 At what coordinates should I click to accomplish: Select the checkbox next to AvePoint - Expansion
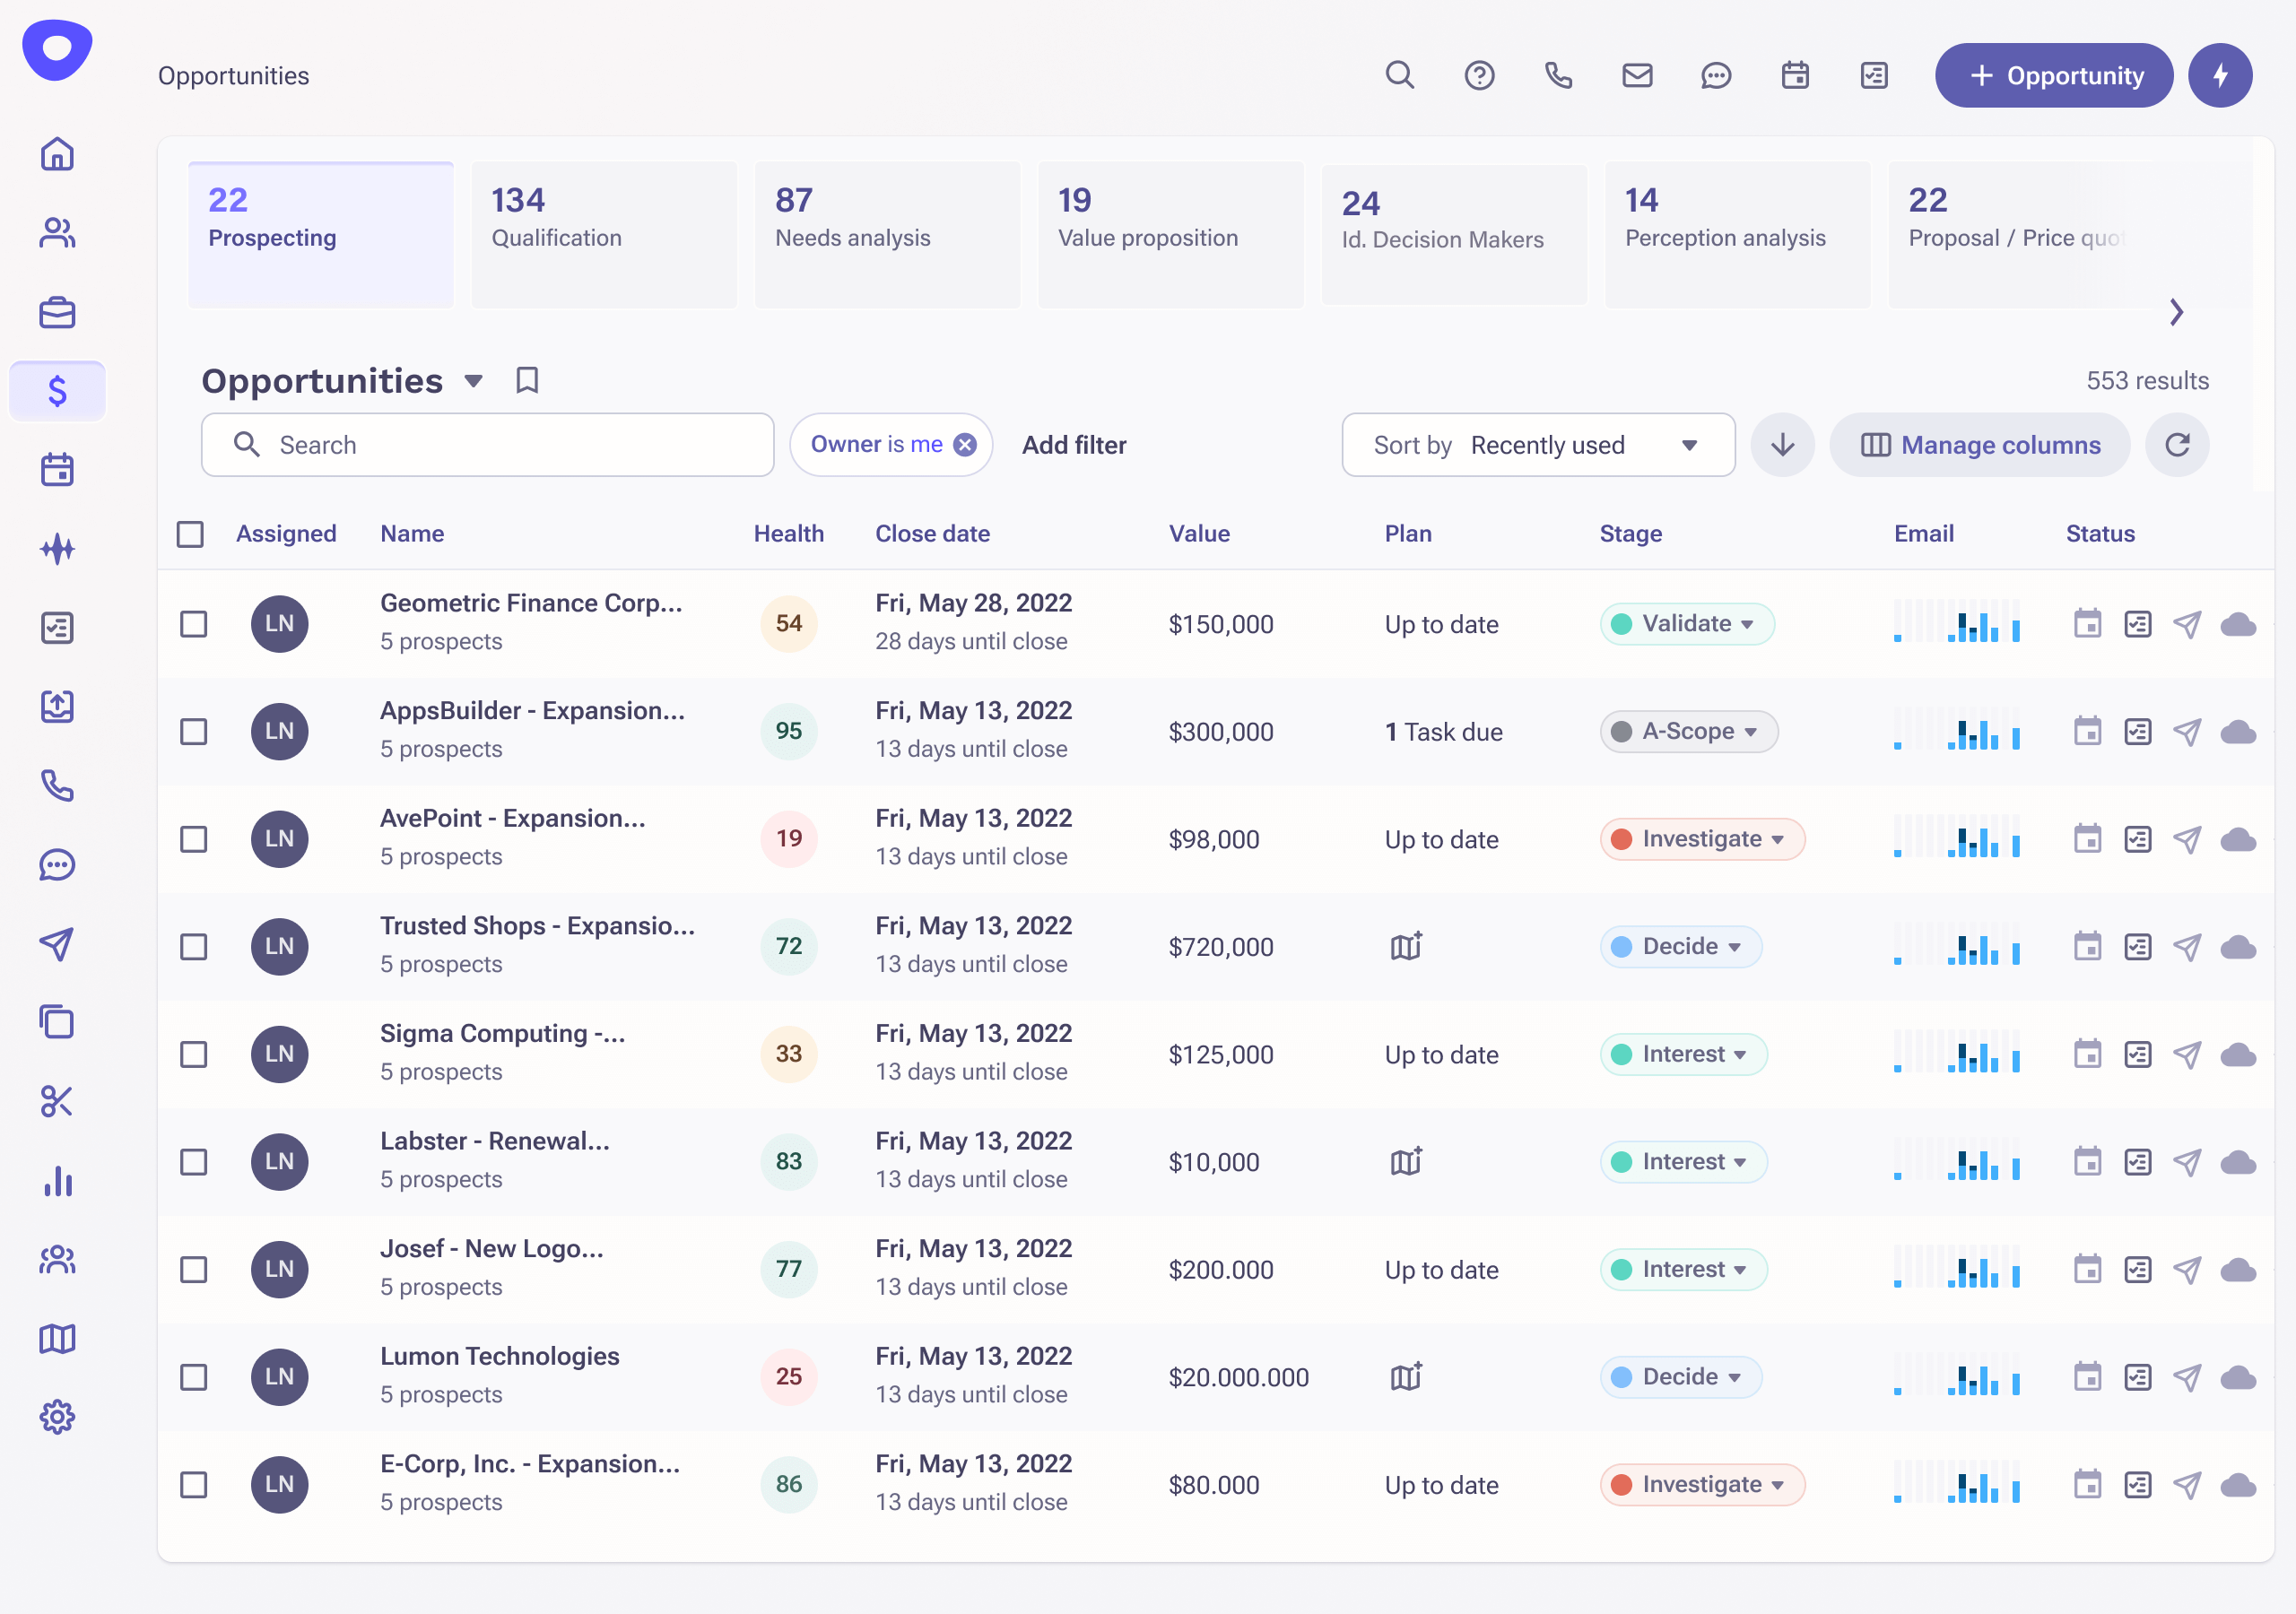[193, 839]
